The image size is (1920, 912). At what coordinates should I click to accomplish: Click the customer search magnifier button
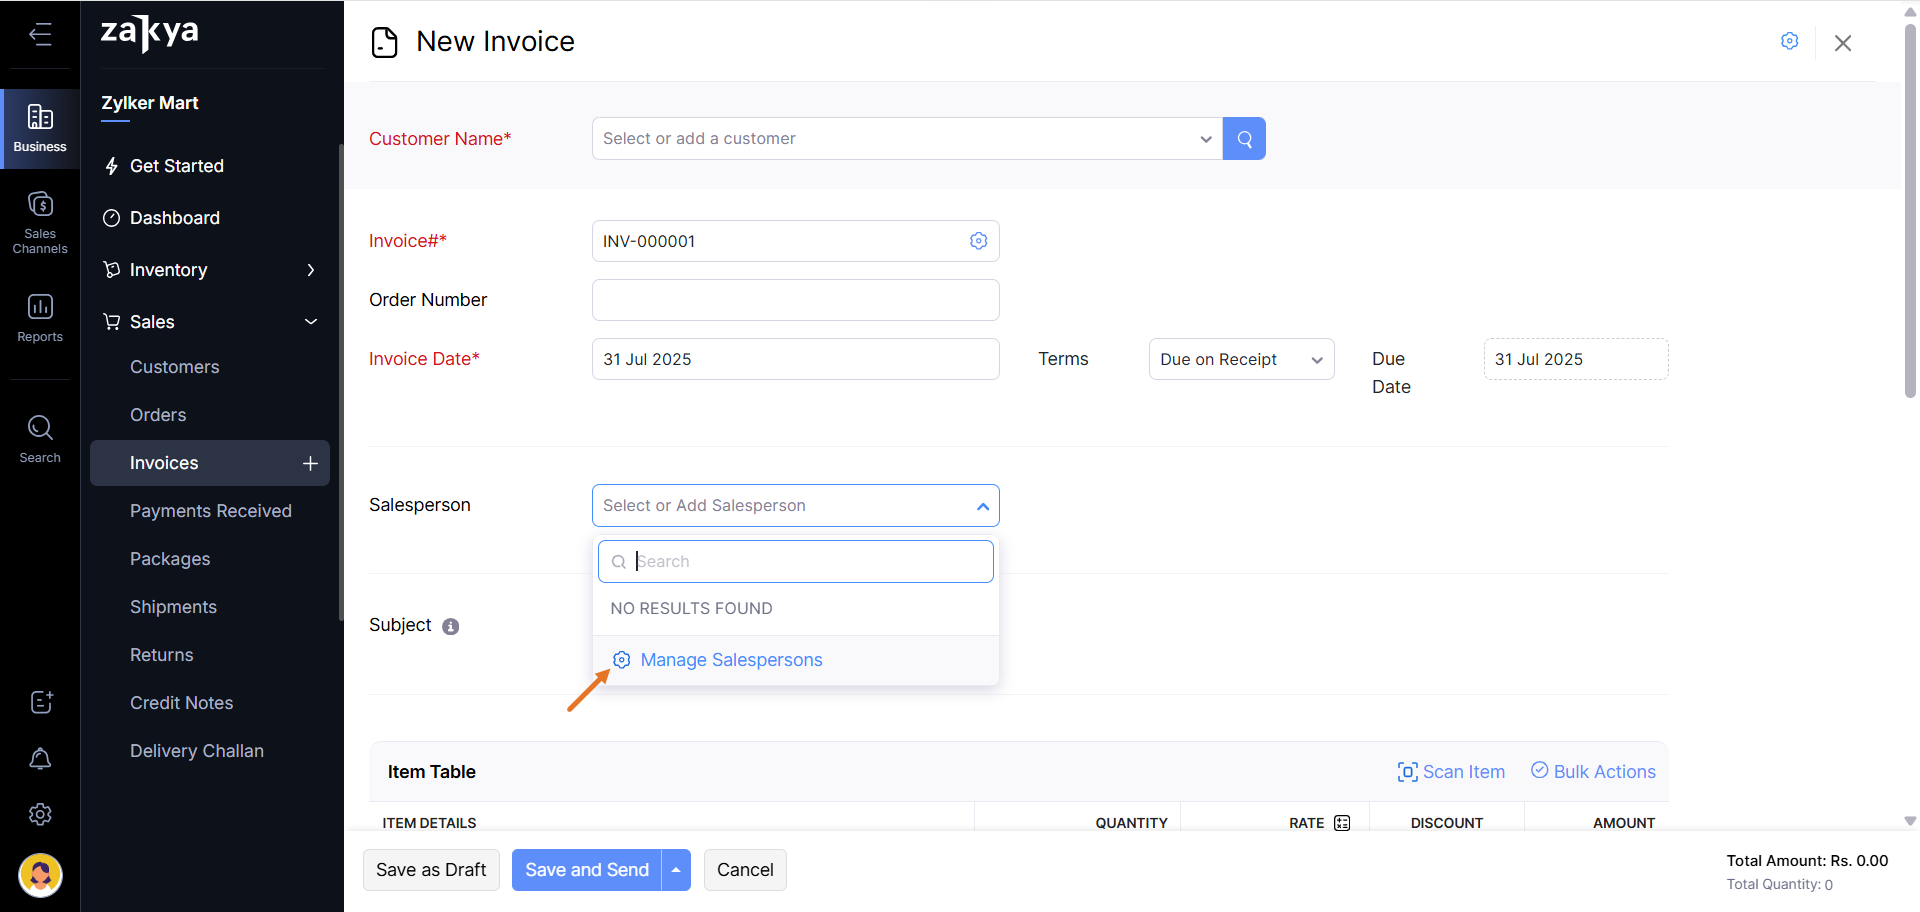(x=1244, y=139)
